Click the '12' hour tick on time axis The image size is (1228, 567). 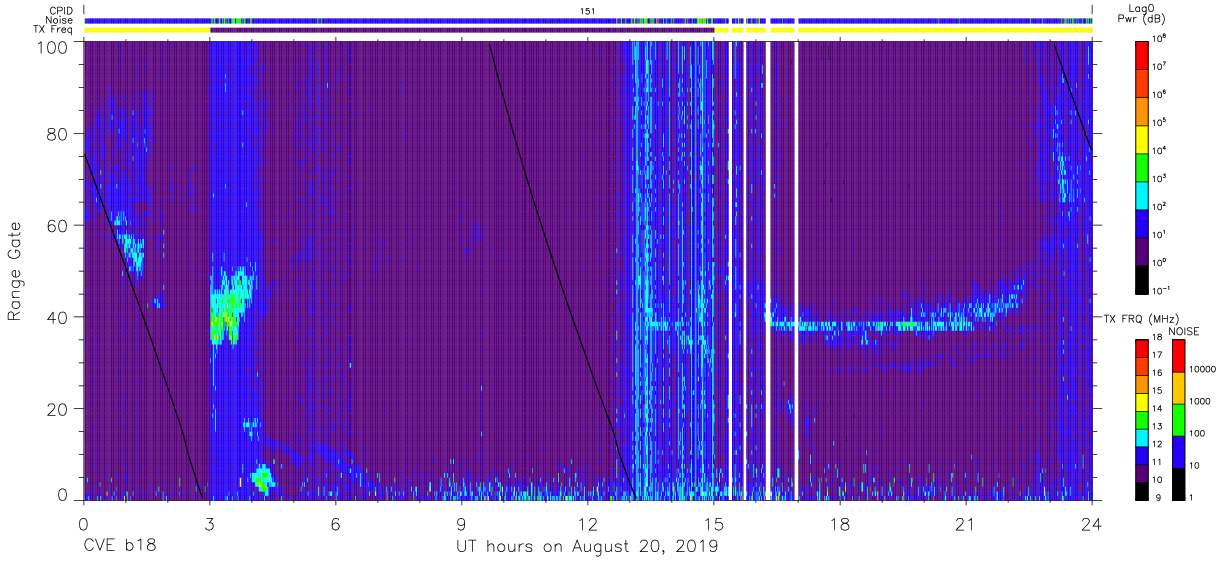[587, 524]
